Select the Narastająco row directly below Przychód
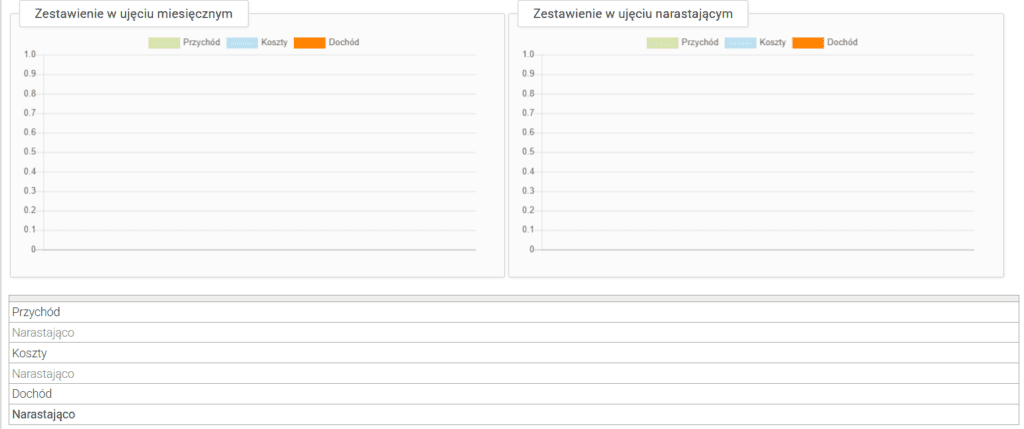1024x429 pixels. (x=43, y=332)
